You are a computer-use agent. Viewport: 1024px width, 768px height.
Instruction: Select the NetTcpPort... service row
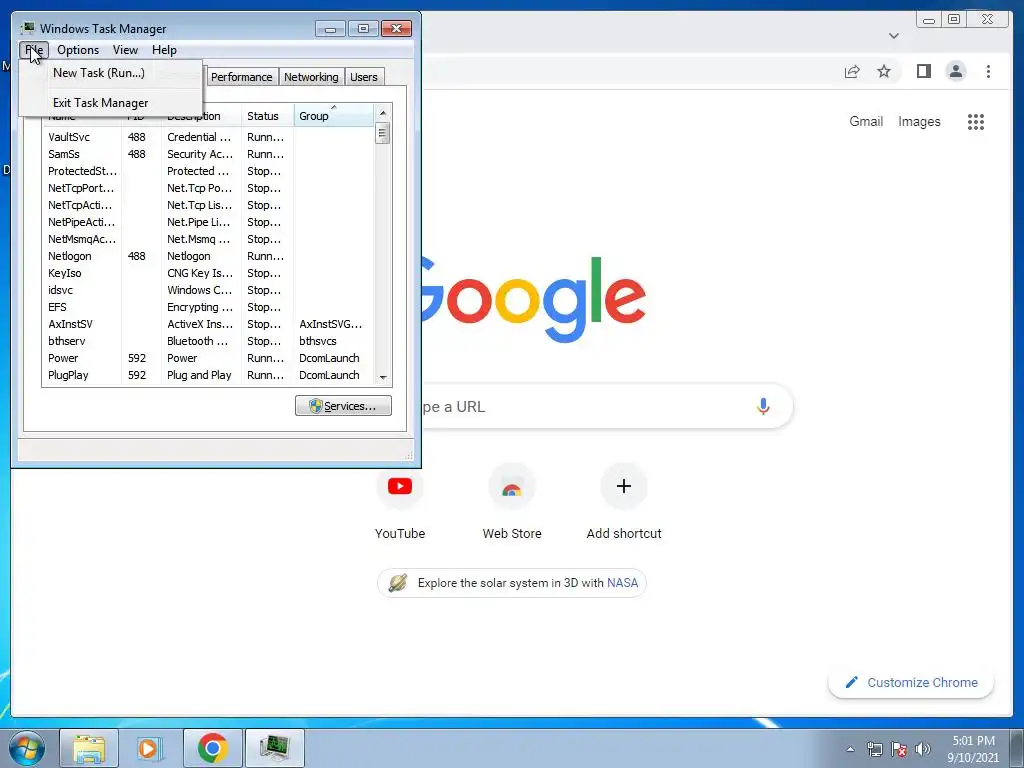coord(208,188)
